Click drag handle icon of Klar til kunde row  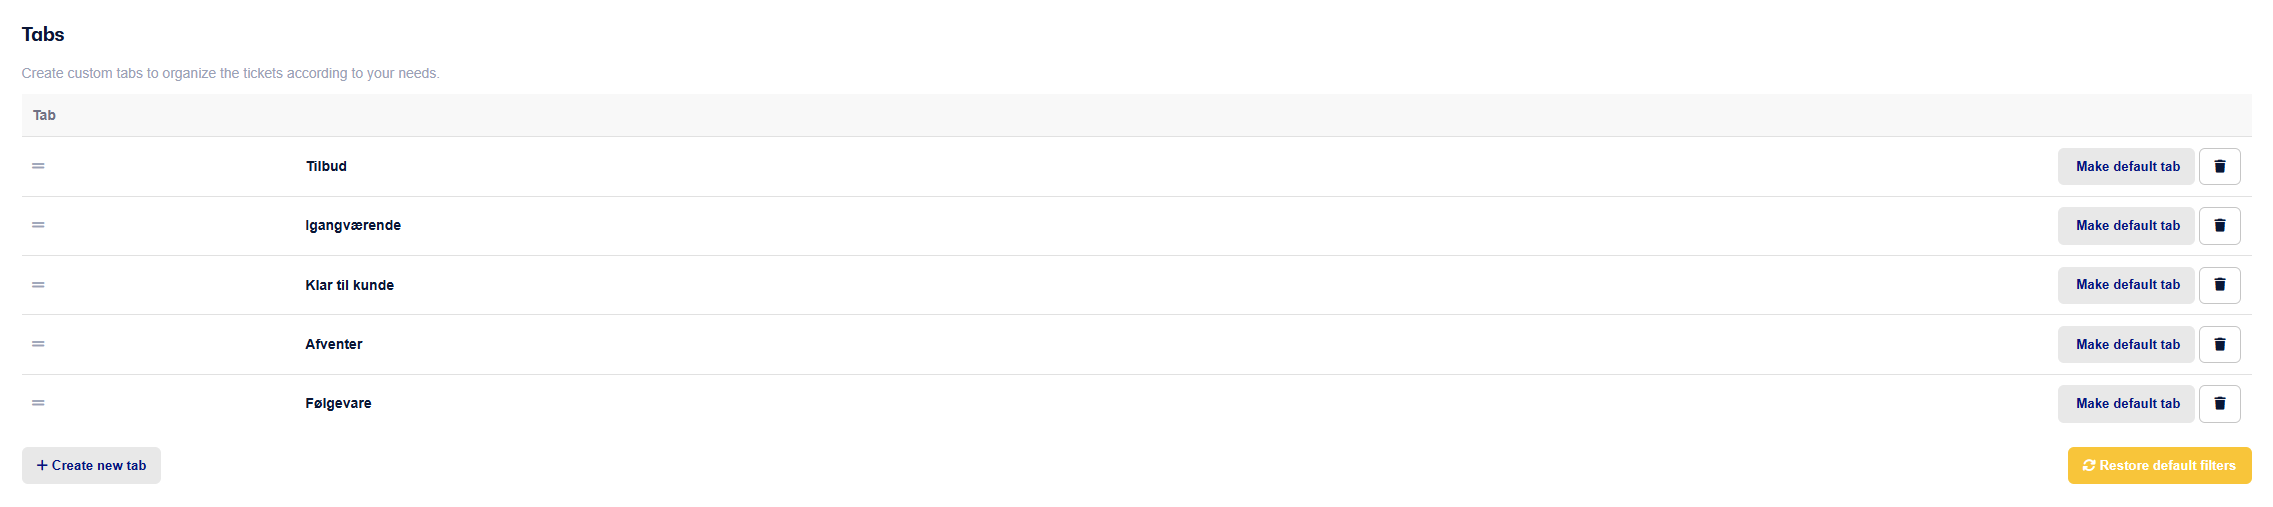tap(38, 285)
